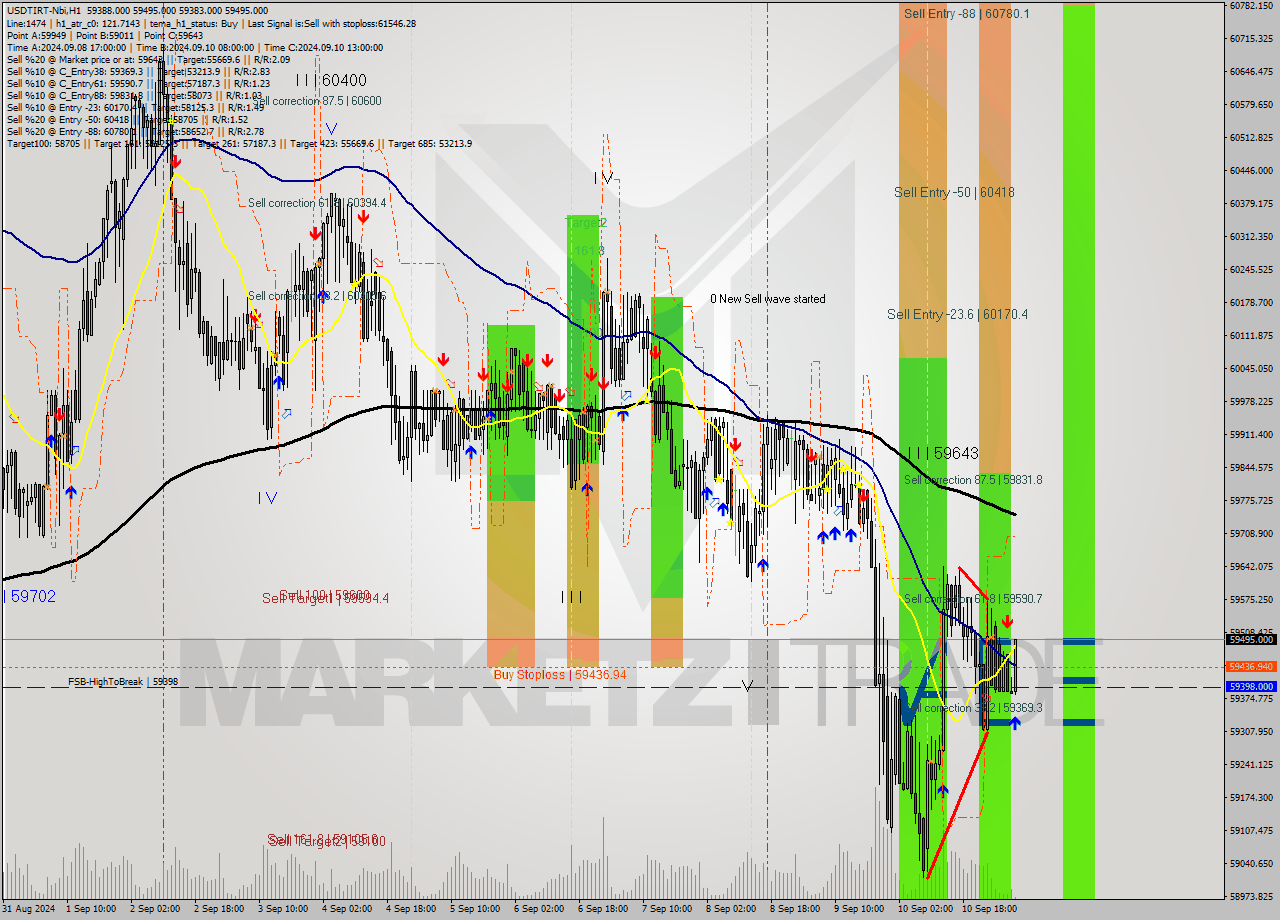Select the 'FSB-HighToBreak | 59398' level label

(123, 682)
